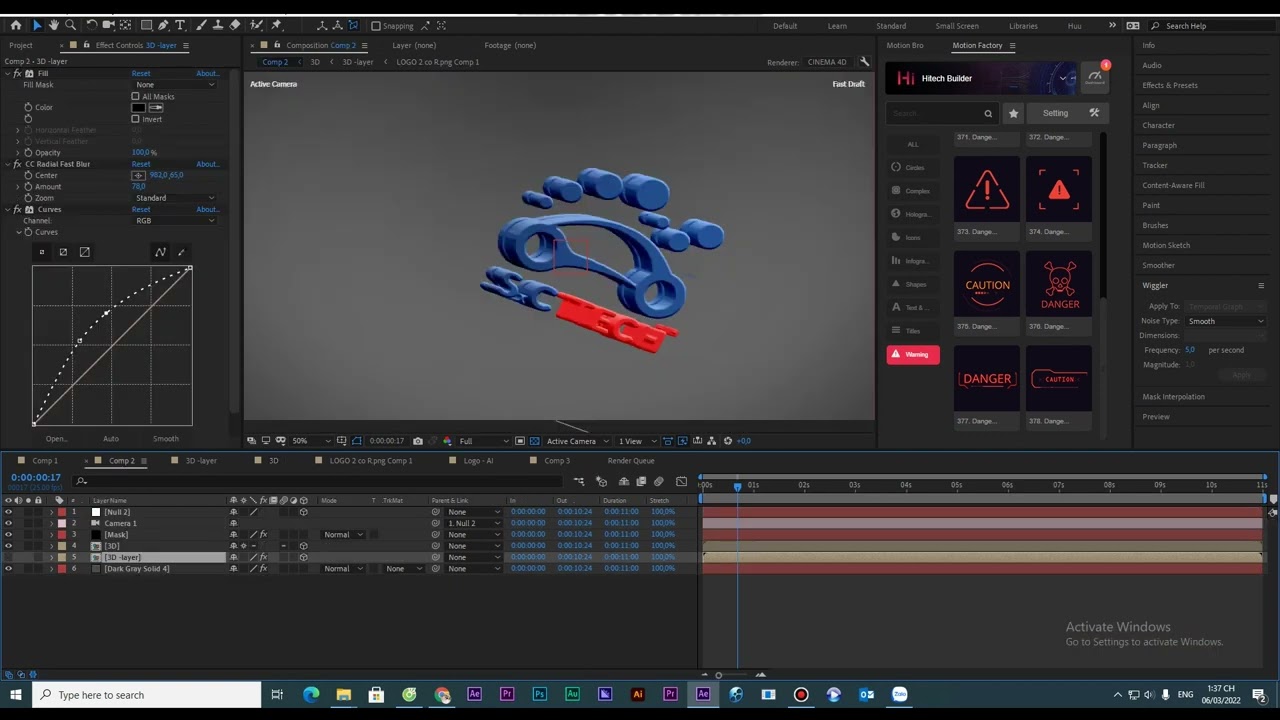The height and width of the screenshot is (720, 1280).
Task: Select the Circles category in Motion Factory
Action: [913, 167]
